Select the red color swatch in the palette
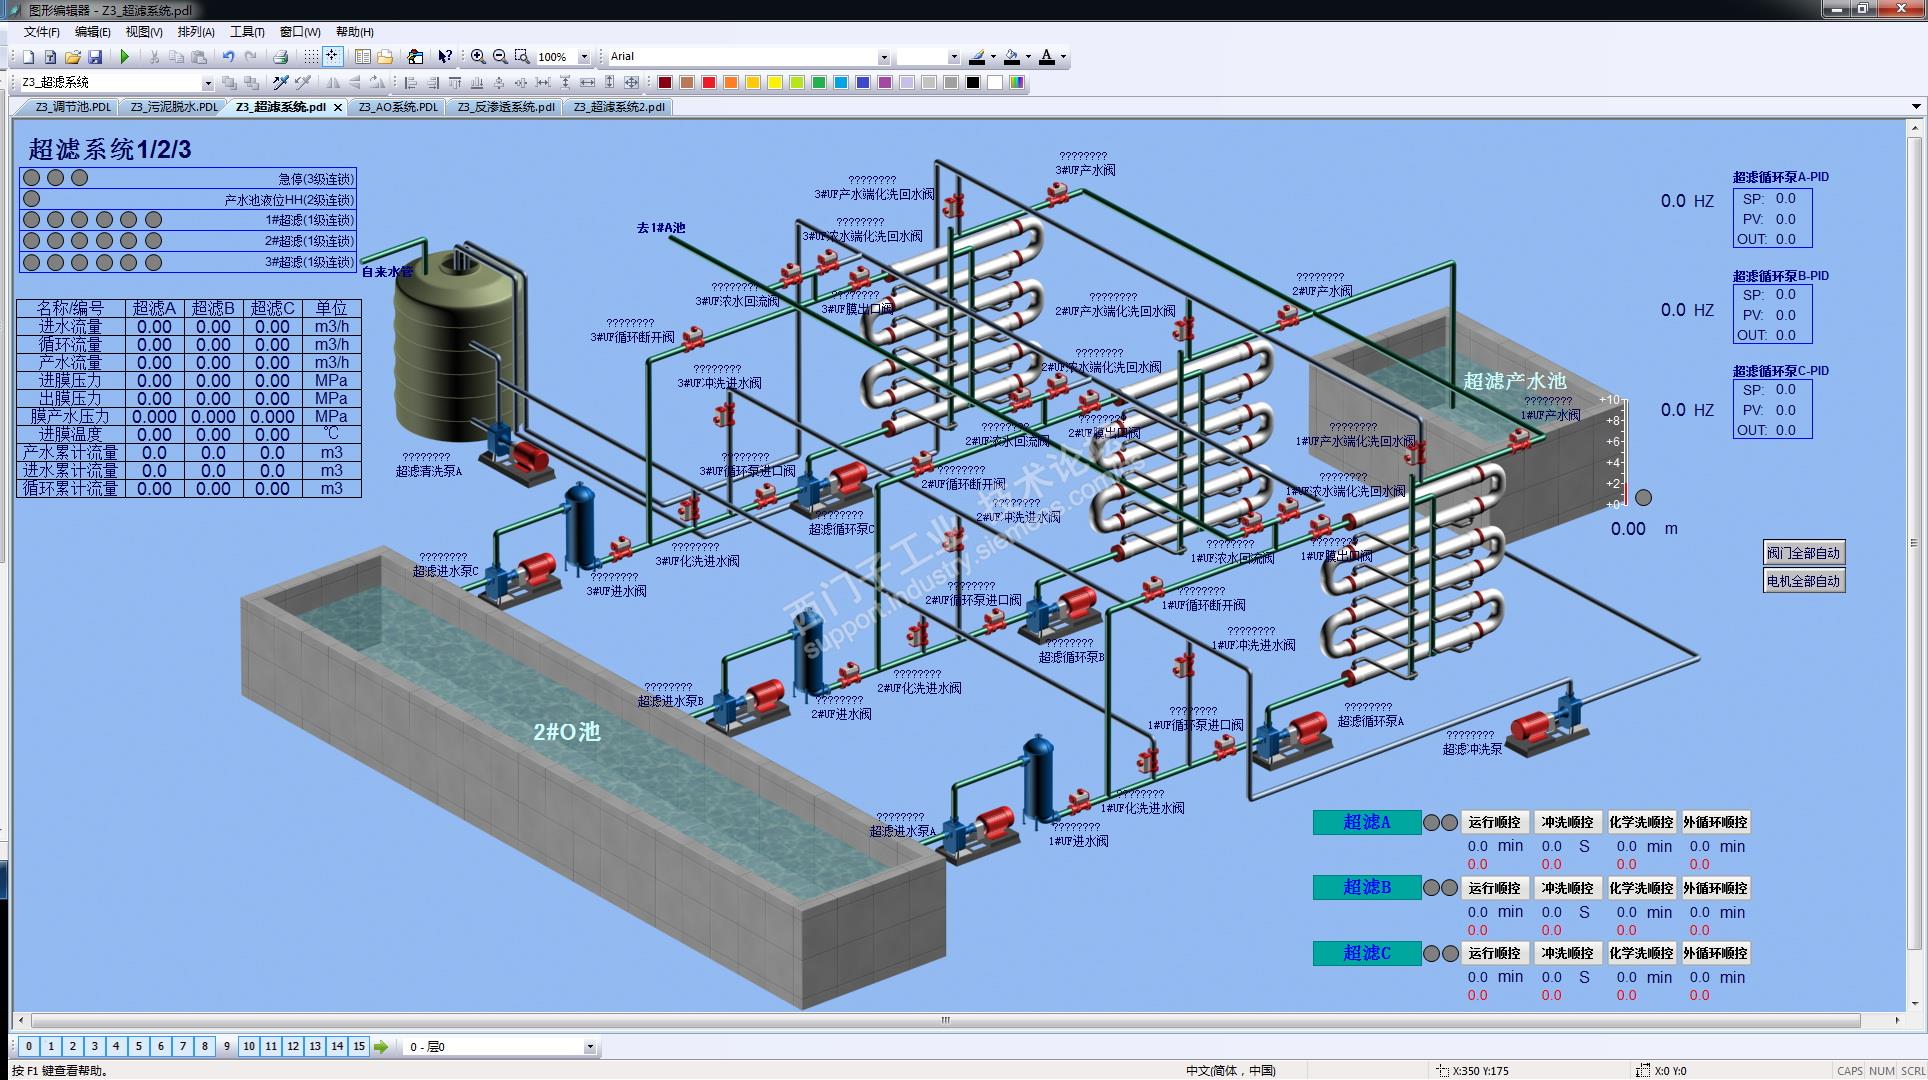The height and width of the screenshot is (1080, 1928). [709, 83]
